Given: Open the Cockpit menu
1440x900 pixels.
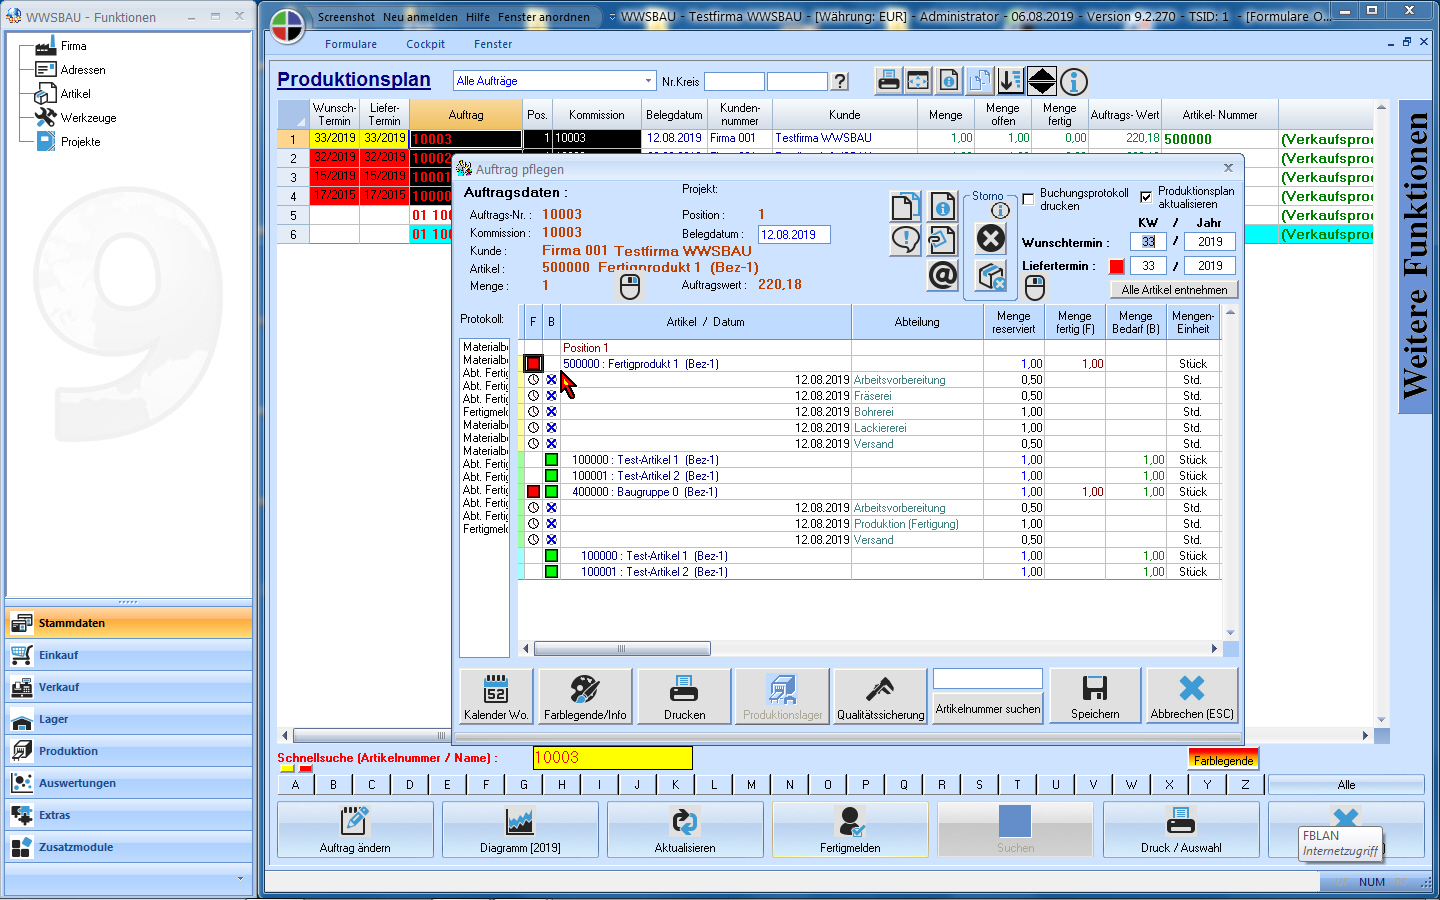Looking at the screenshot, I should click(425, 44).
